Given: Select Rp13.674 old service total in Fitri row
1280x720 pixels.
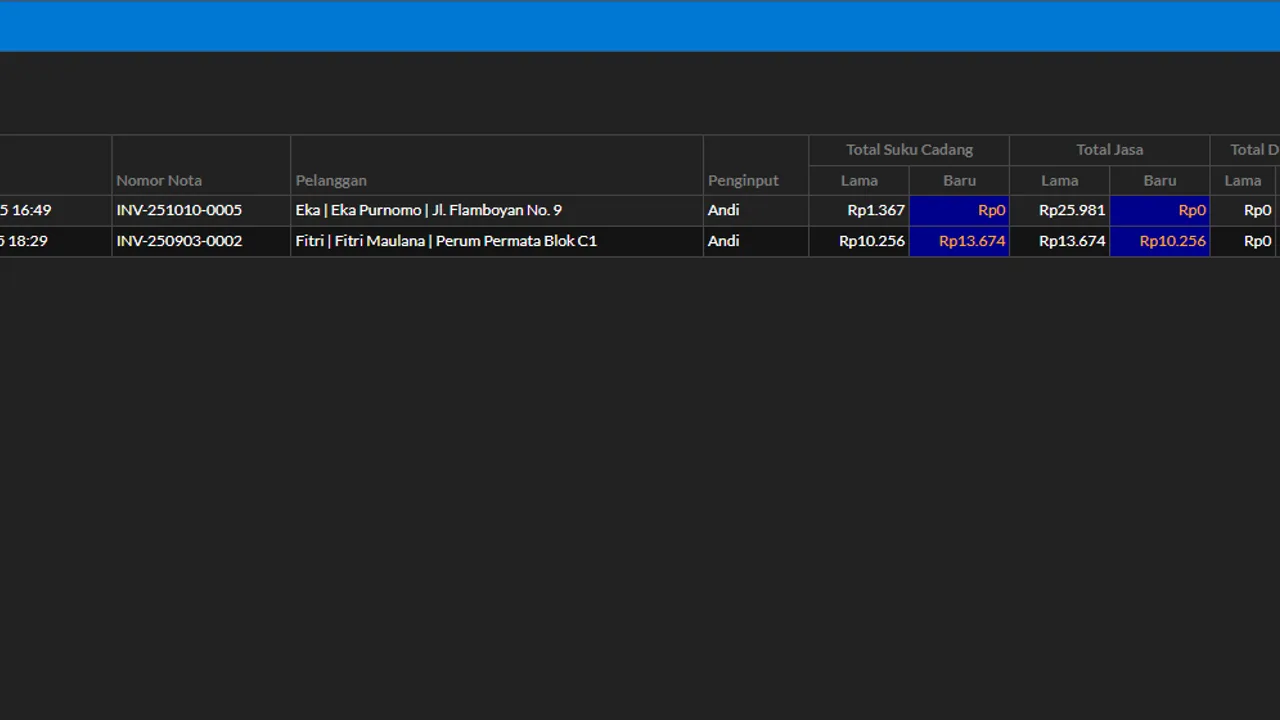Looking at the screenshot, I should pyautogui.click(x=1060, y=241).
